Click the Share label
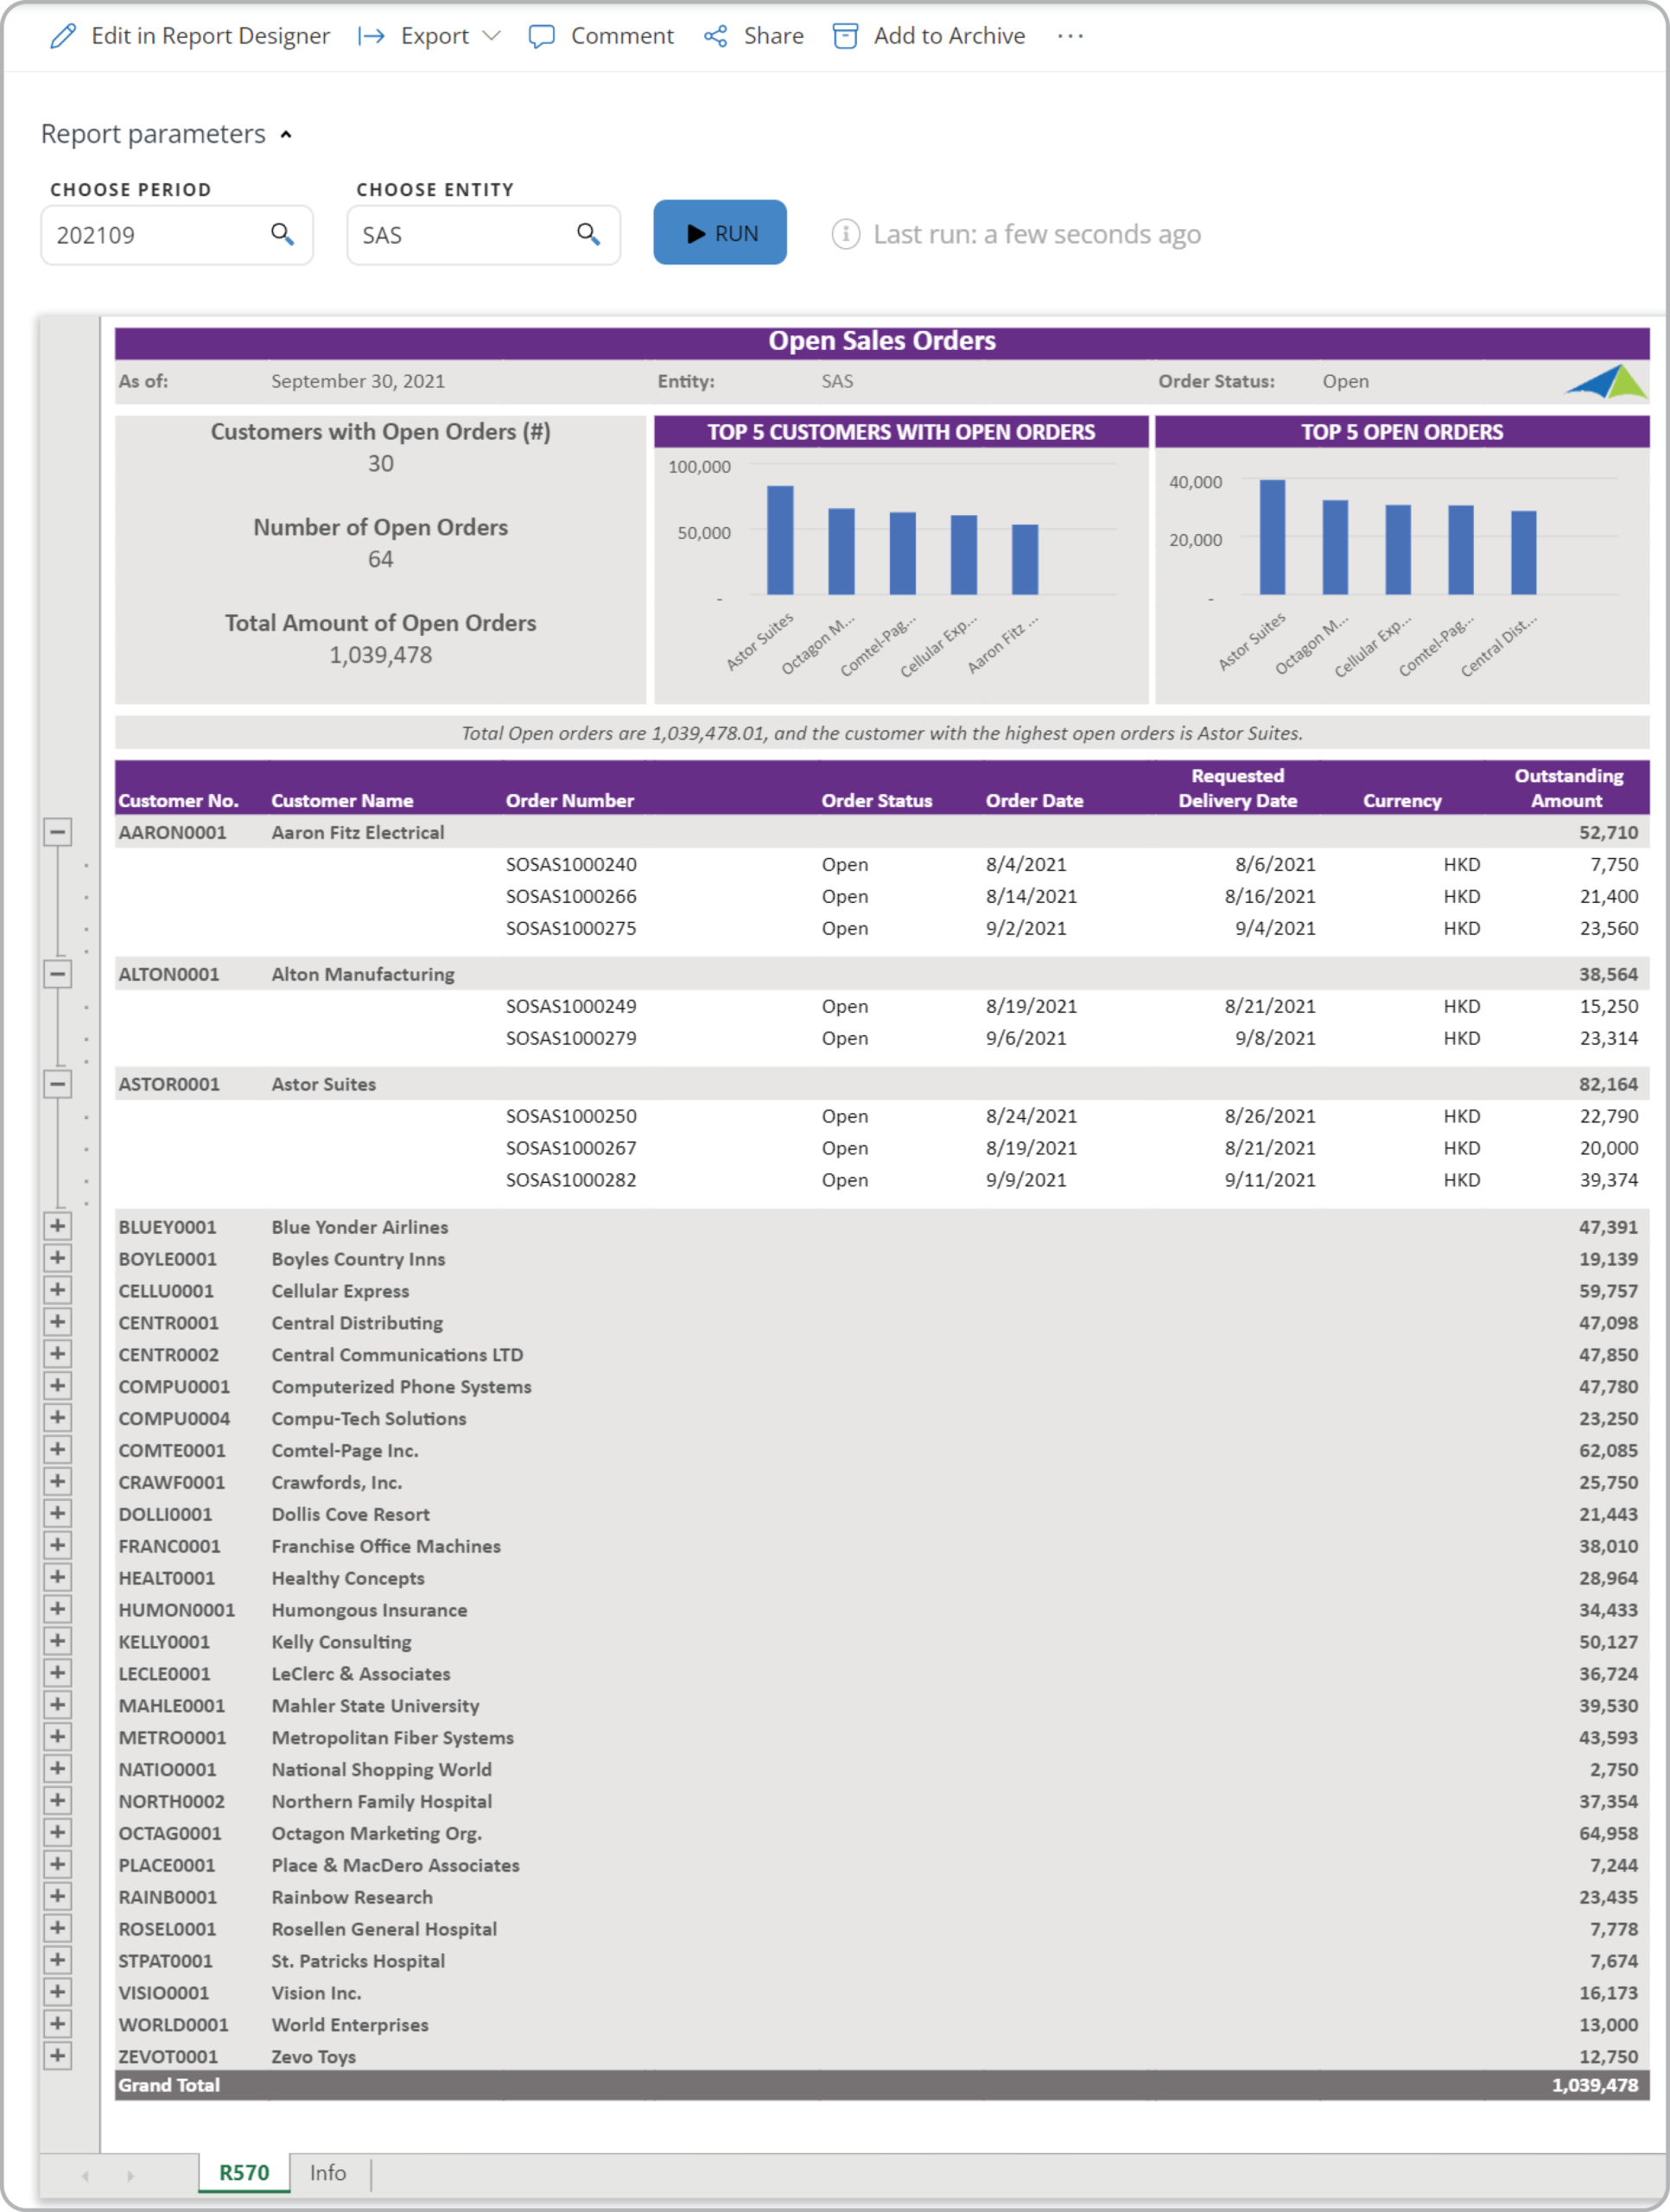The width and height of the screenshot is (1670, 2212). [773, 36]
